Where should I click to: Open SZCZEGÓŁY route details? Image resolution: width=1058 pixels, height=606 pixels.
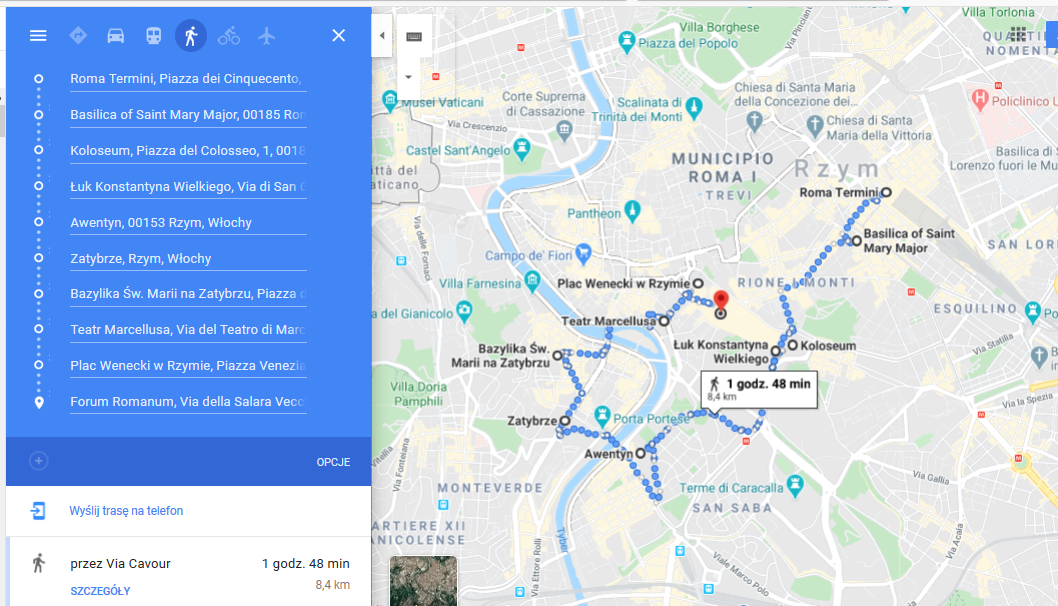point(101,591)
